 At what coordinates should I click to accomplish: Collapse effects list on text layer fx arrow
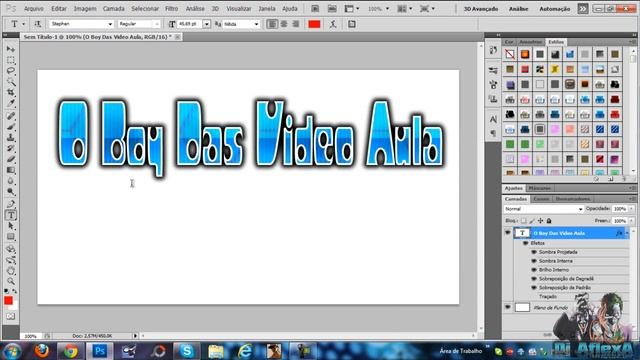tap(627, 233)
